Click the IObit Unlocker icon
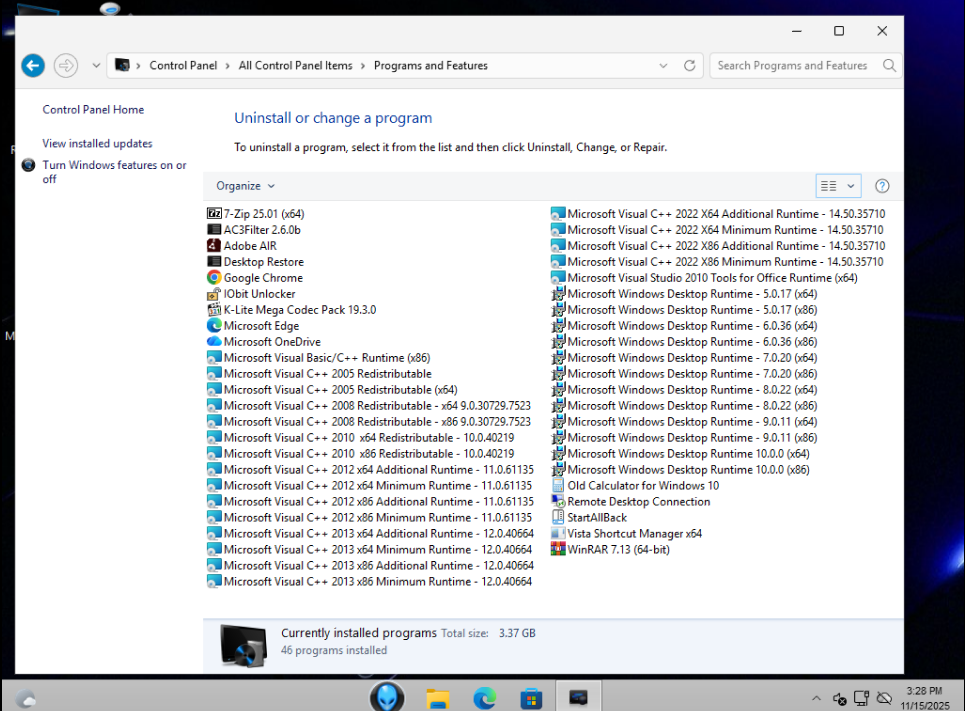The height and width of the screenshot is (711, 965). 214,294
